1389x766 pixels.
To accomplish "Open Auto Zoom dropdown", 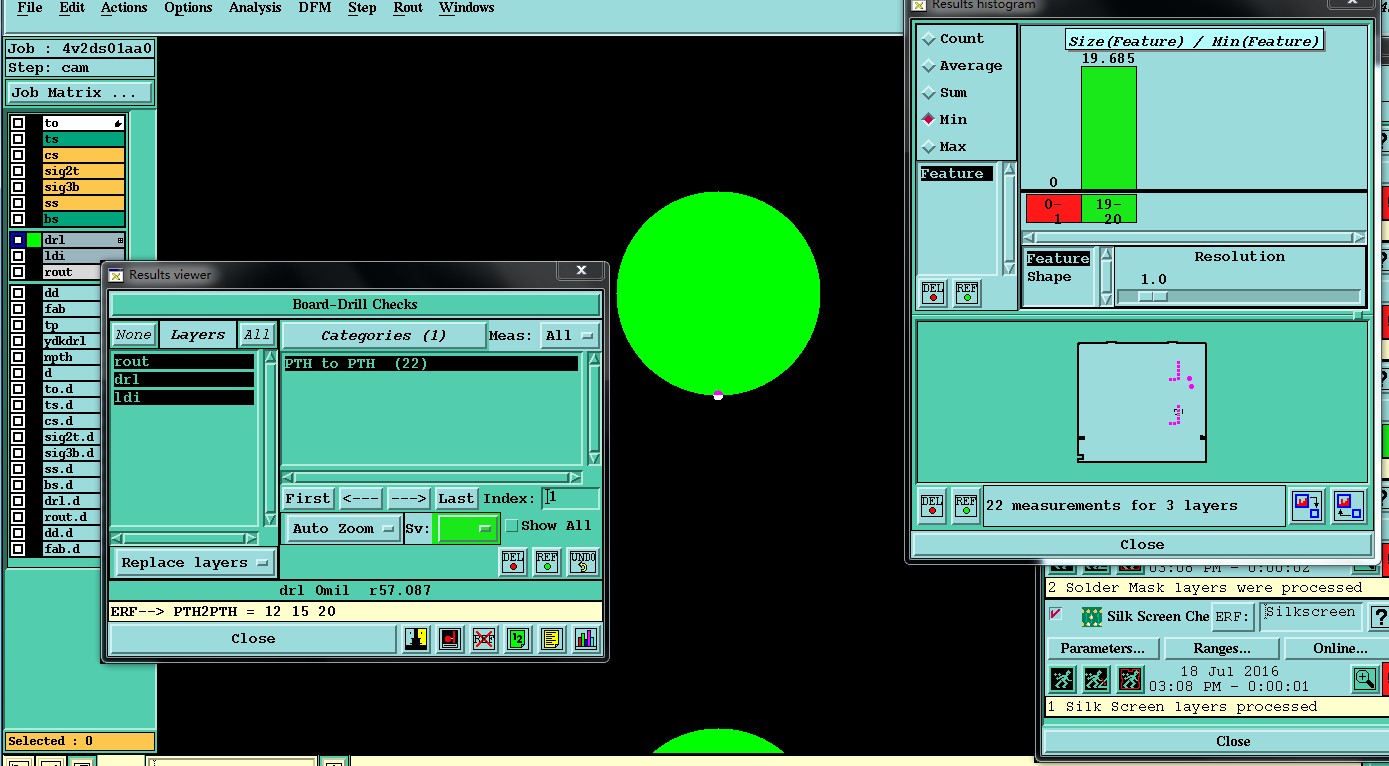I will click(x=343, y=528).
